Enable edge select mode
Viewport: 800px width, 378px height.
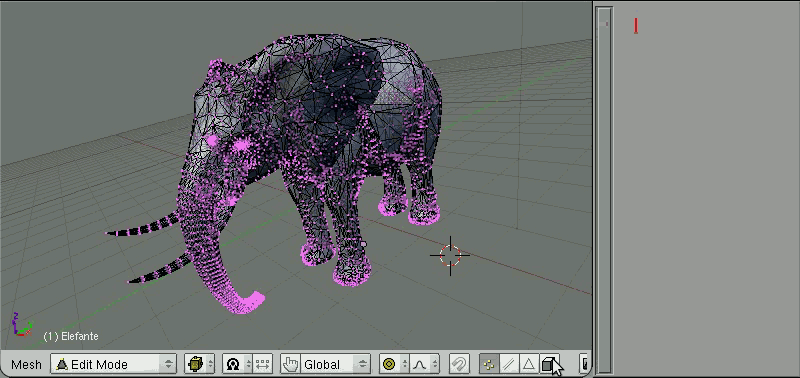point(509,364)
